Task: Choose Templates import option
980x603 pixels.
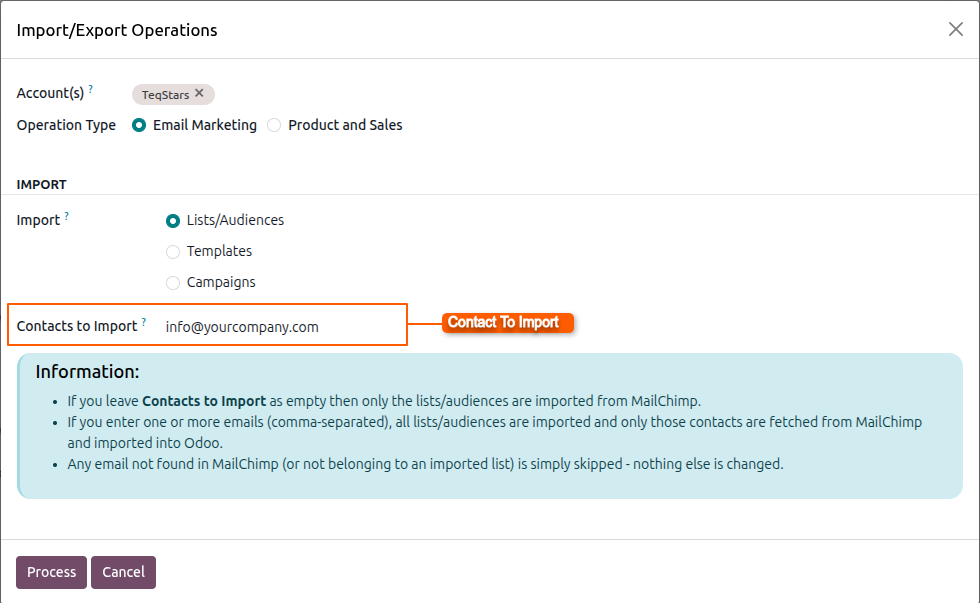Action: pos(172,251)
